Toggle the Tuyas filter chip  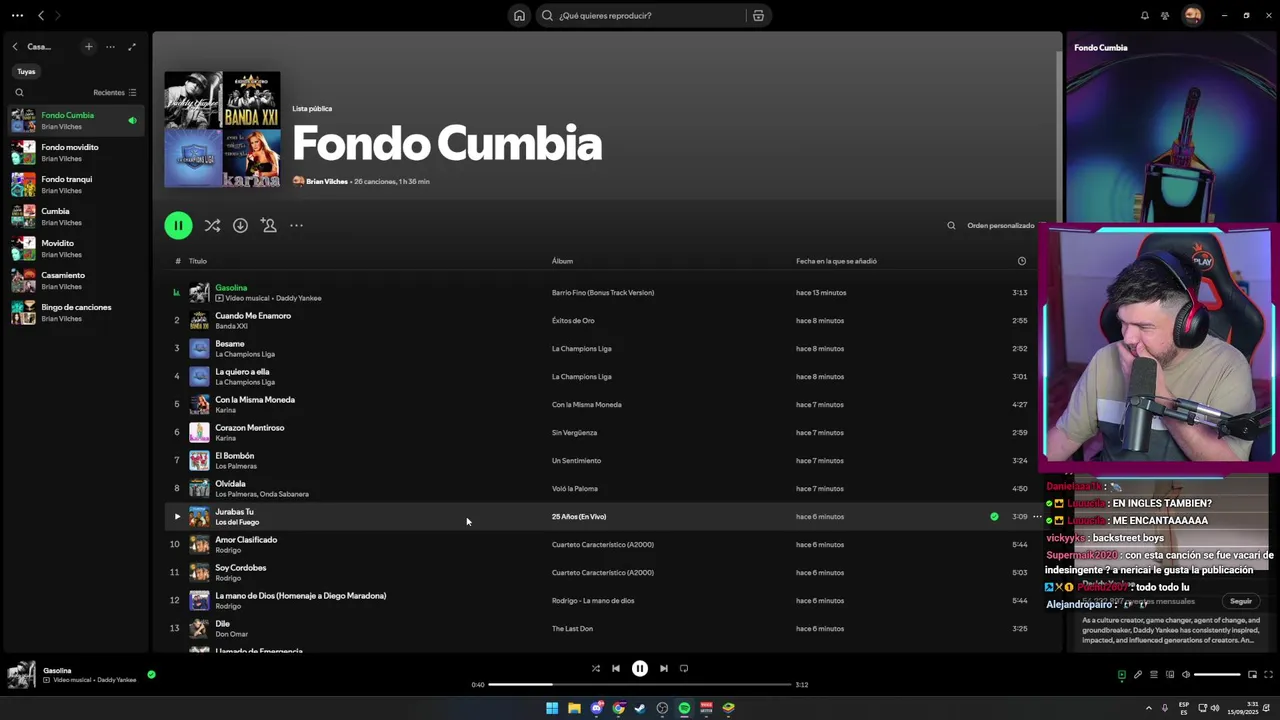(26, 71)
